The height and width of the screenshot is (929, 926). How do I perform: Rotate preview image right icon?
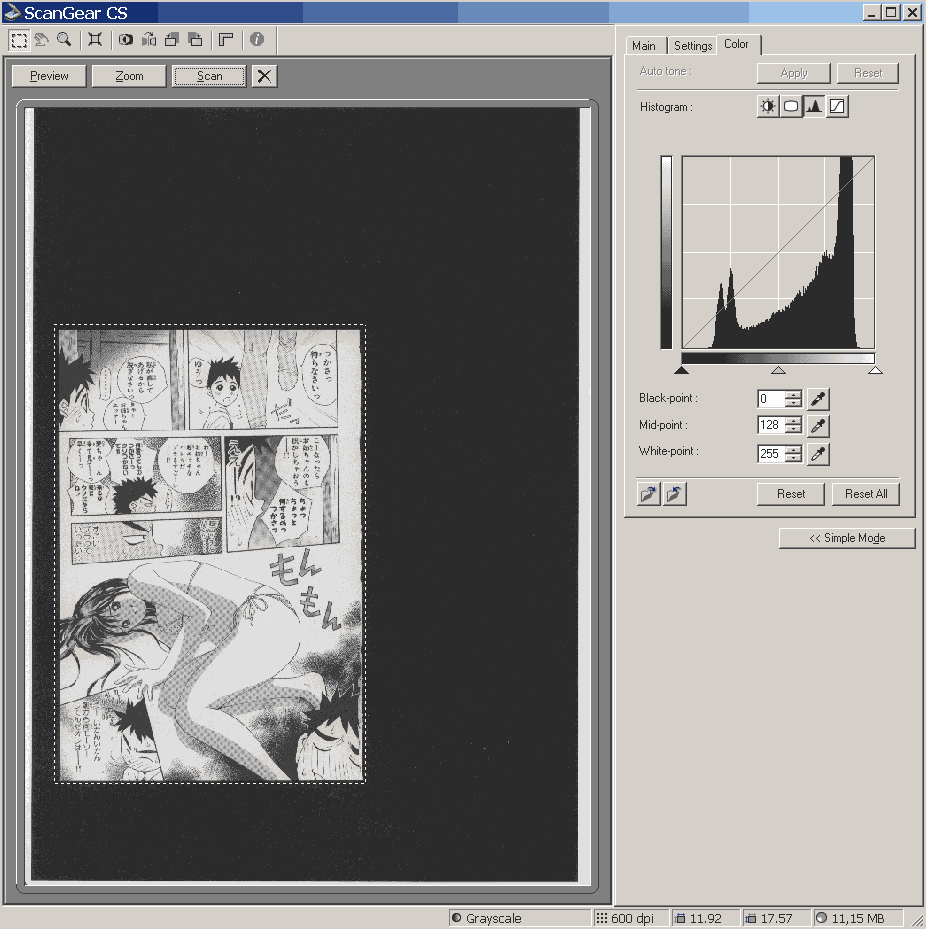[195, 40]
